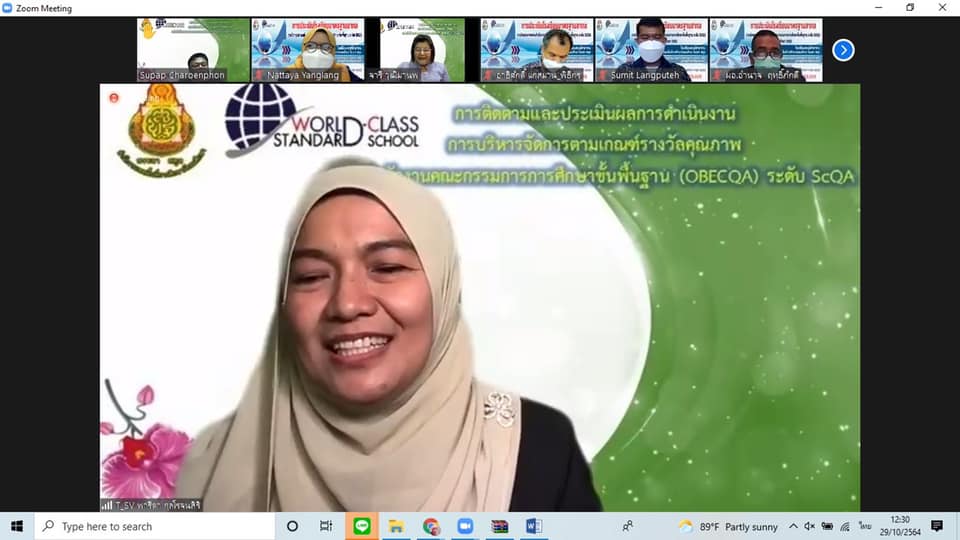Switch to the Zoom taskbar icon
This screenshot has width=960, height=540.
[x=465, y=526]
